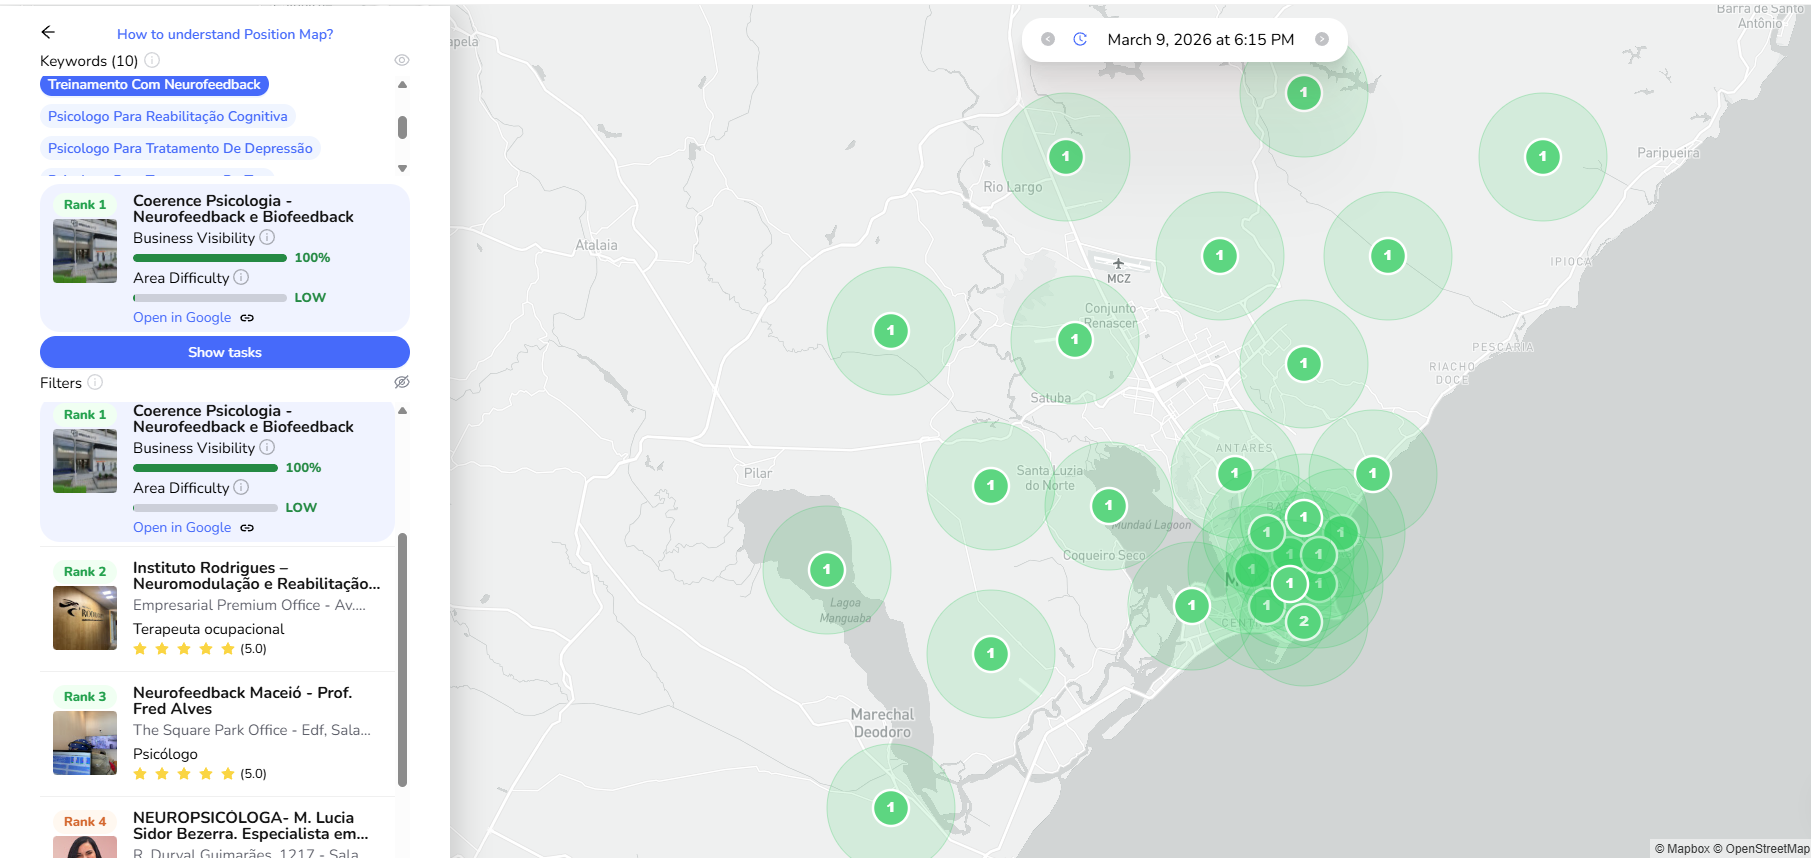
Task: Toggle the crossed-eye icon in Filters row
Action: coord(402,382)
